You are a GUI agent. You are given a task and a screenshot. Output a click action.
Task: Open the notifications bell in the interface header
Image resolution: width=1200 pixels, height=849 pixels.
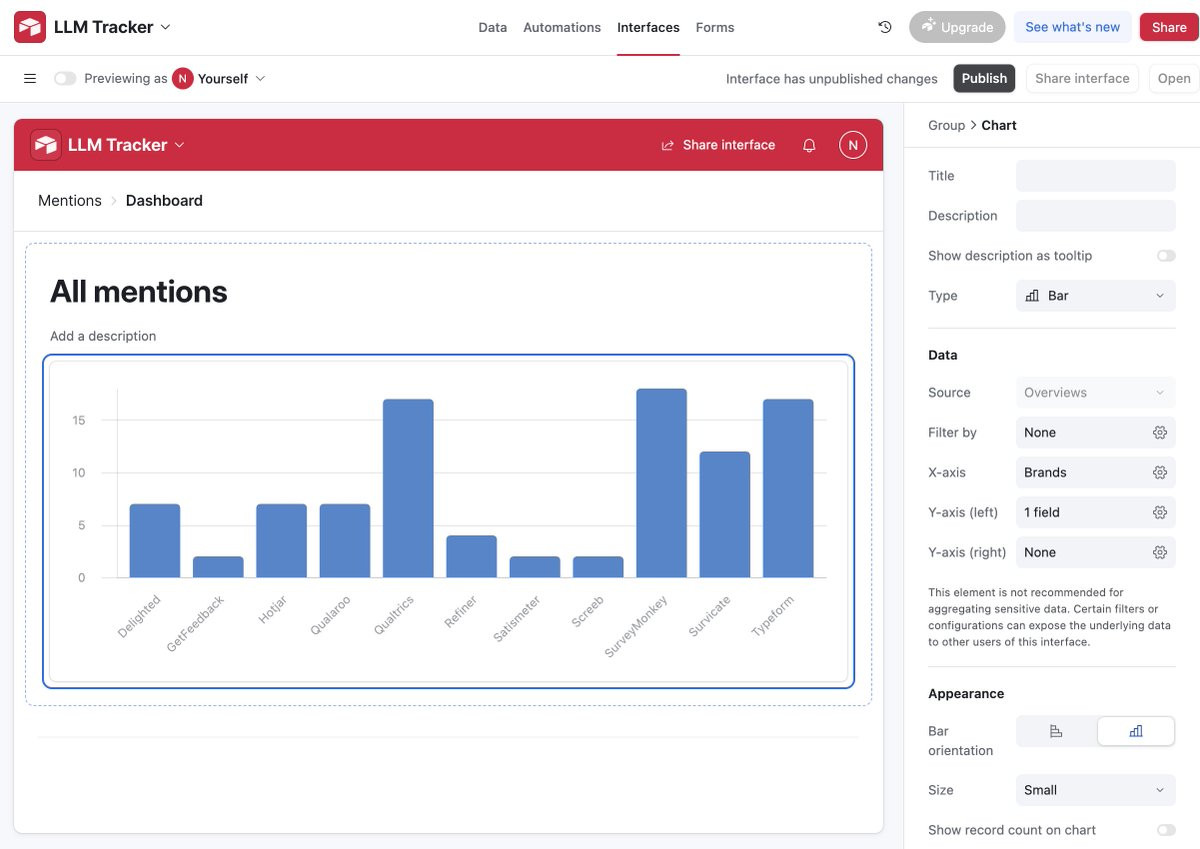click(809, 145)
